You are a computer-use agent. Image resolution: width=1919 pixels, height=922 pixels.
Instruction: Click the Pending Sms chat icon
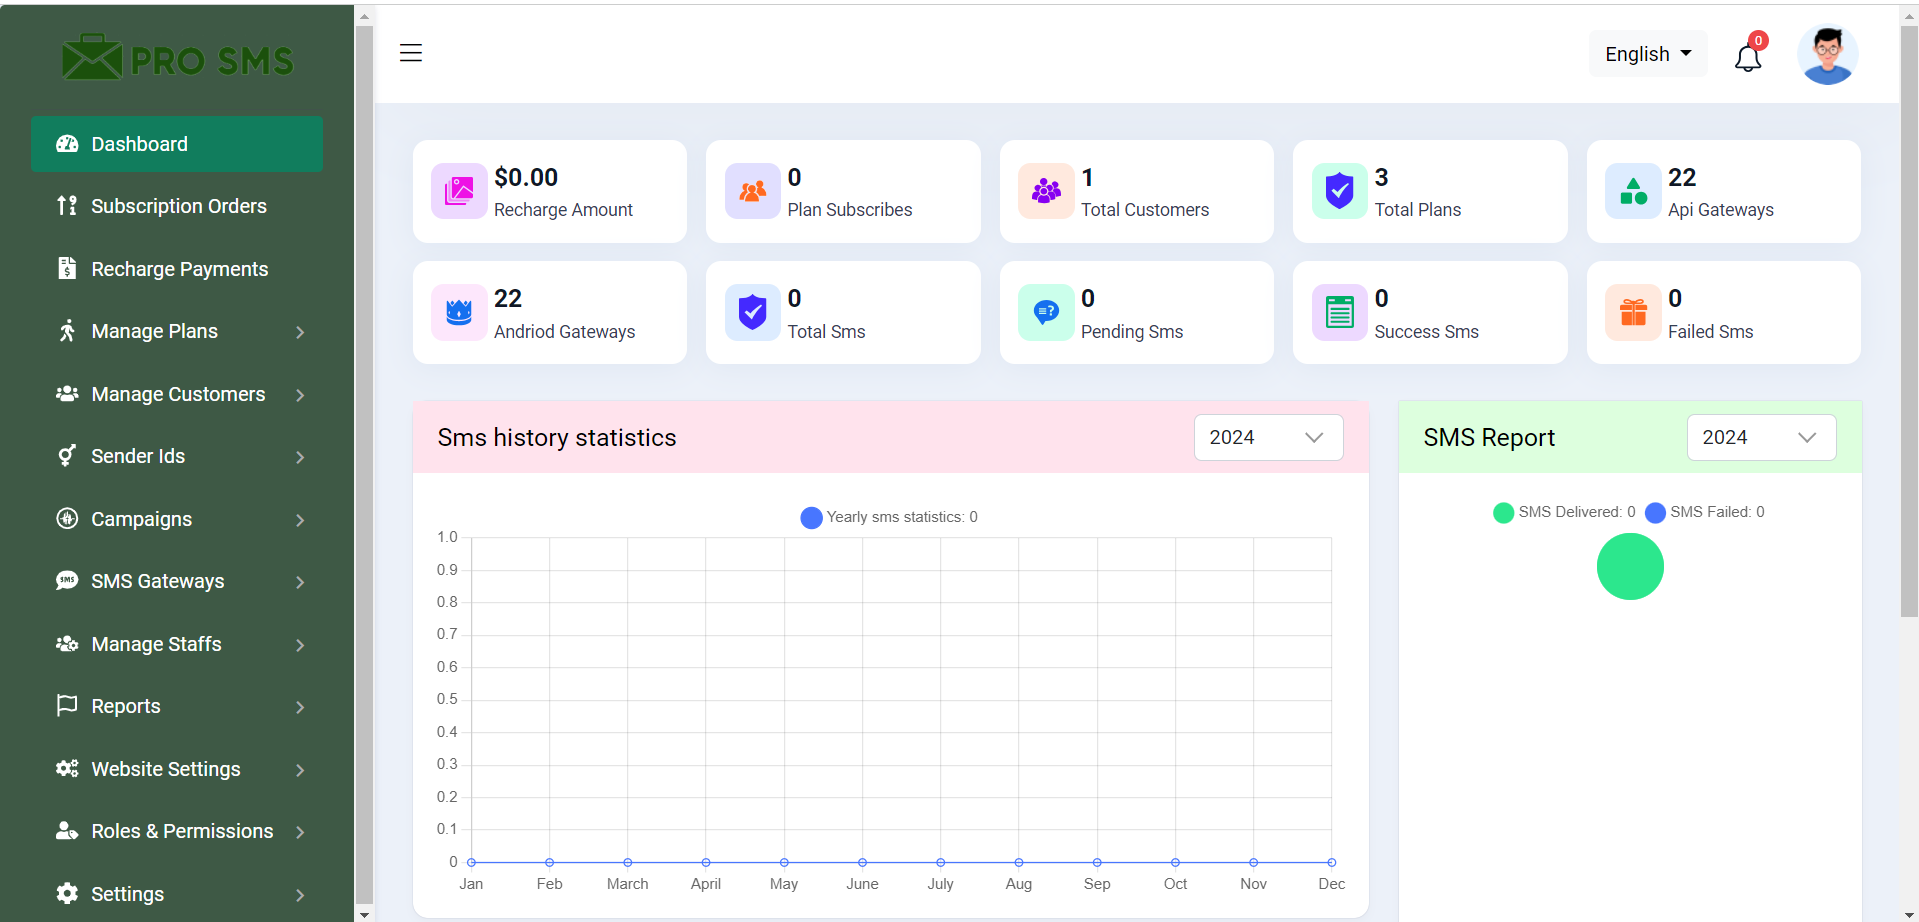coord(1046,312)
